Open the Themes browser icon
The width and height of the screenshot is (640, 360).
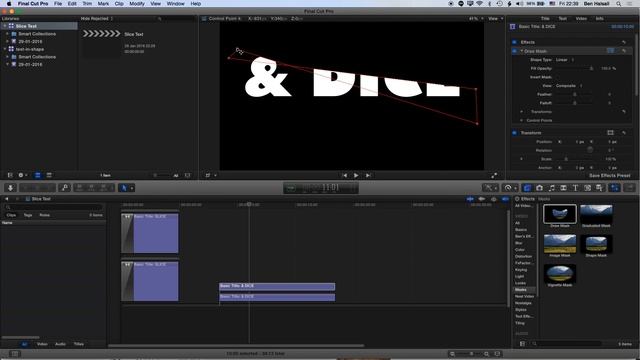click(x=599, y=188)
